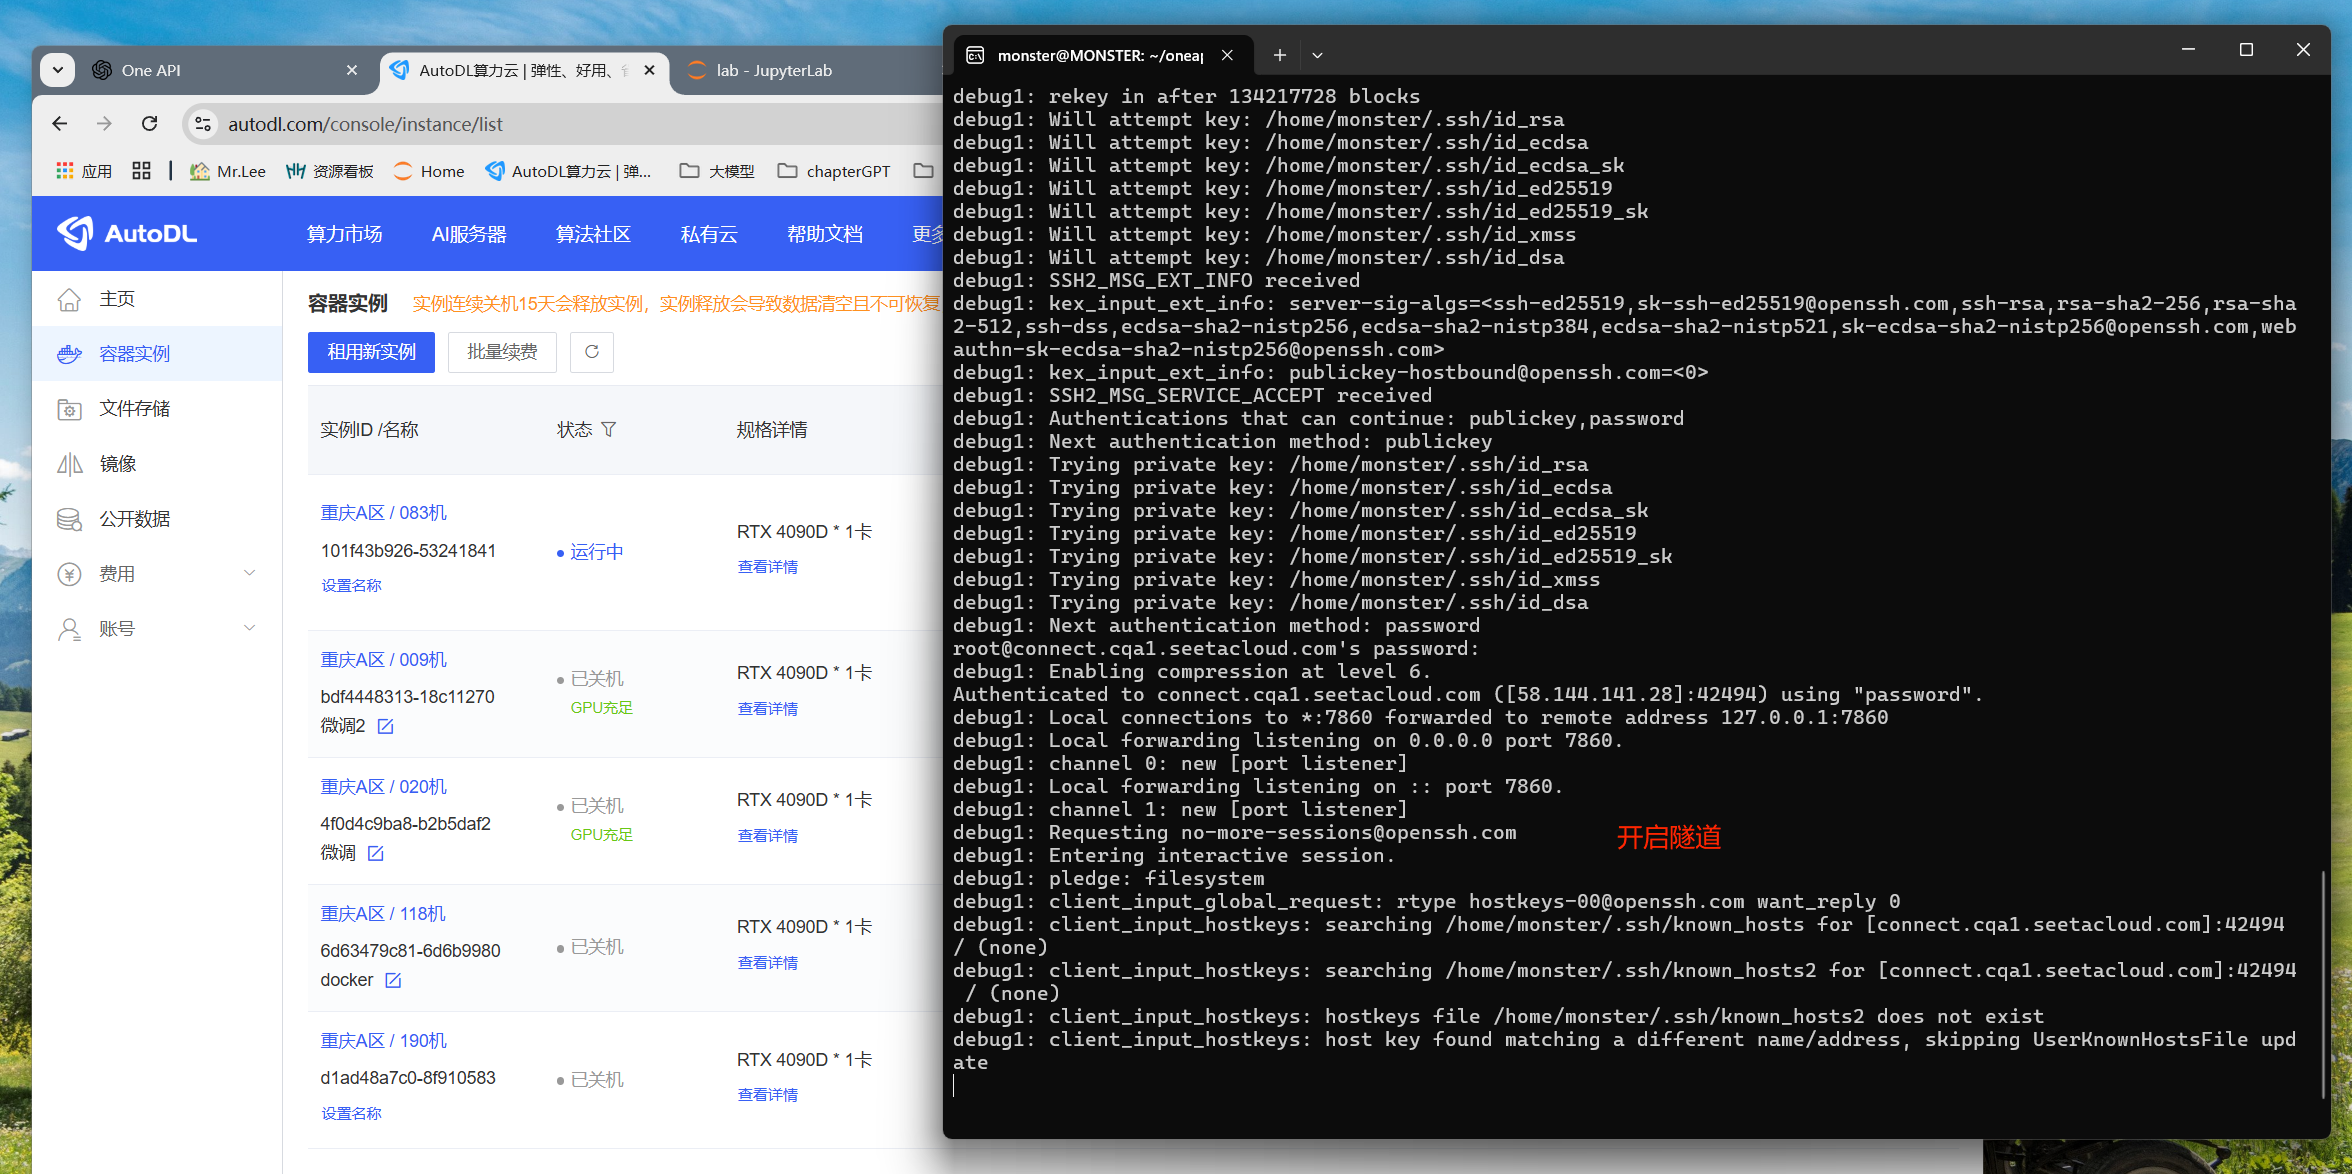2352x1174 pixels.
Task: Click the status filter funnel icon
Action: [609, 430]
